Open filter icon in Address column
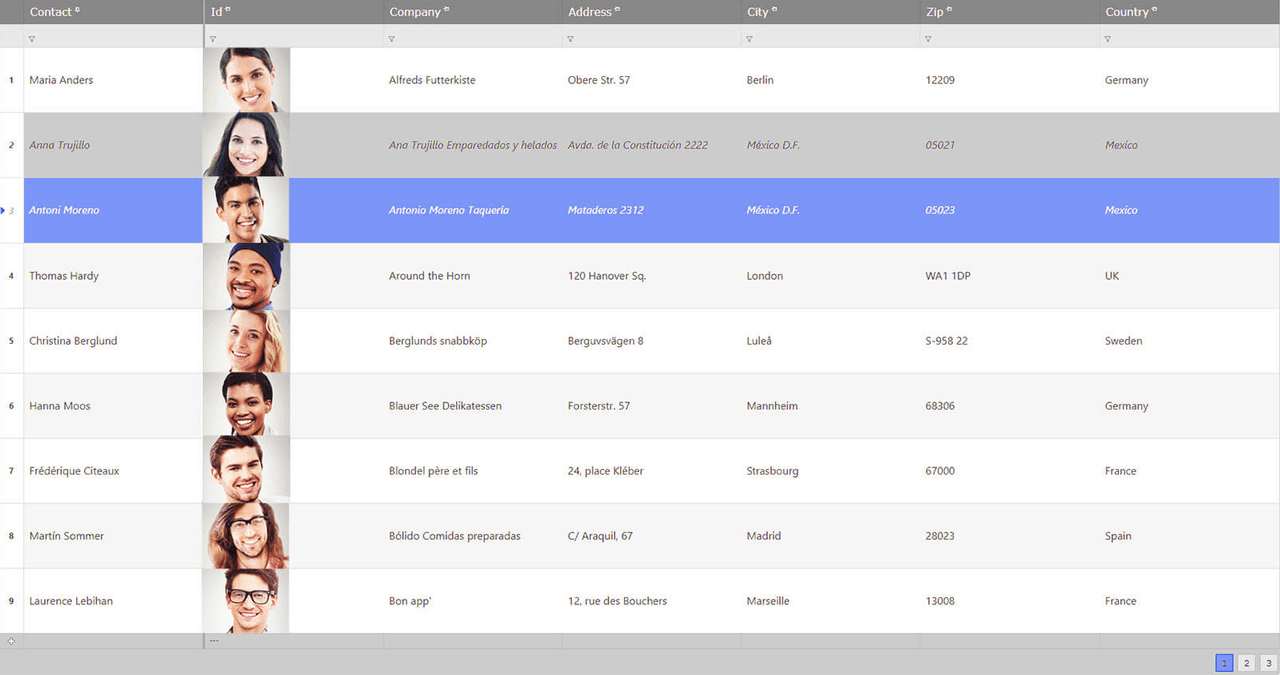 point(570,39)
